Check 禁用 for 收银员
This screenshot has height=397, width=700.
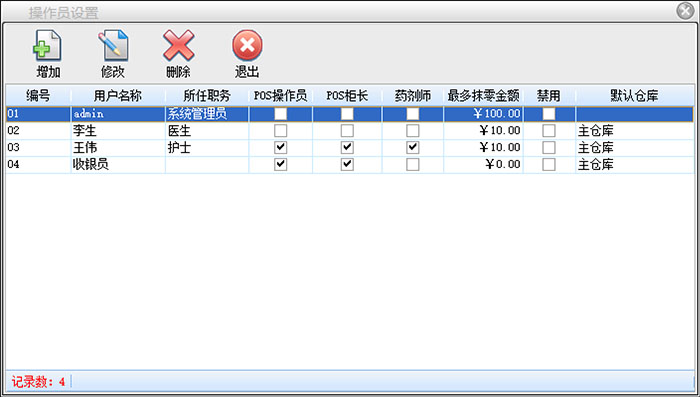[549, 164]
